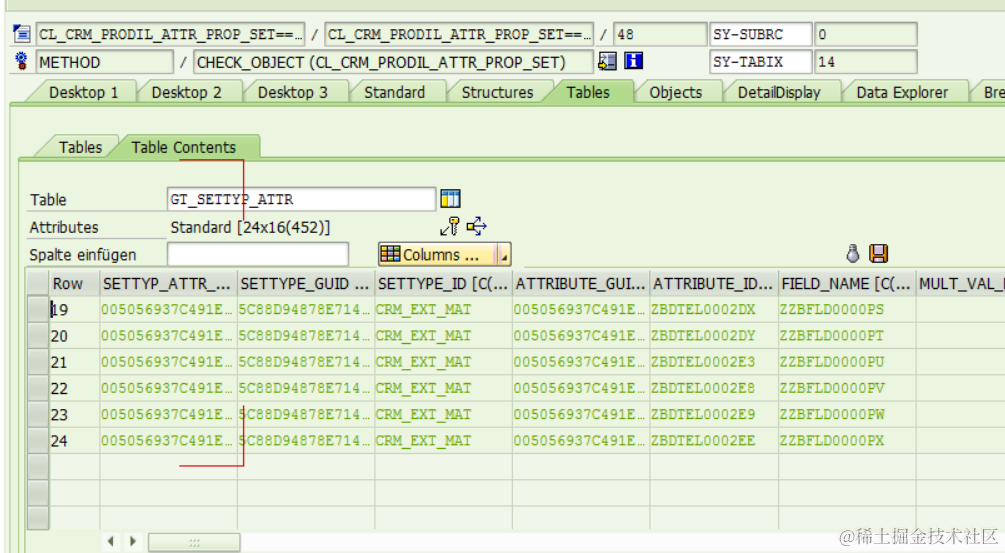The width and height of the screenshot is (1005, 553).
Task: Click the Columns ... button
Action: pyautogui.click(x=438, y=254)
